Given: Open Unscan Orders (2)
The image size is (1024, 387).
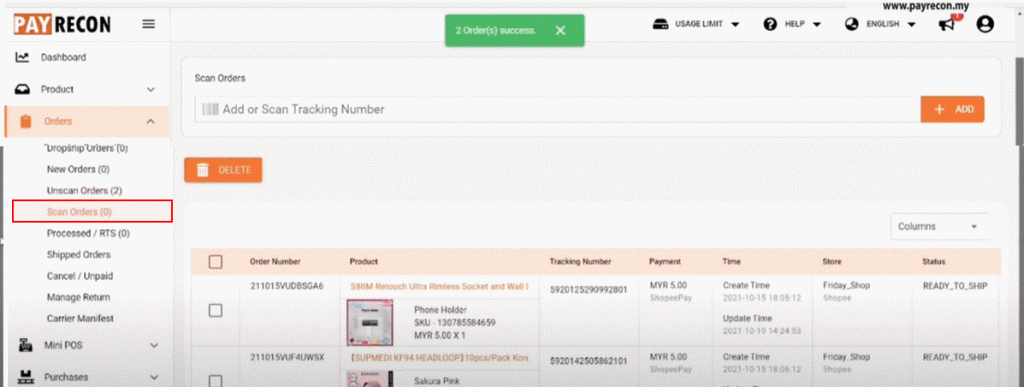Looking at the screenshot, I should [x=84, y=191].
